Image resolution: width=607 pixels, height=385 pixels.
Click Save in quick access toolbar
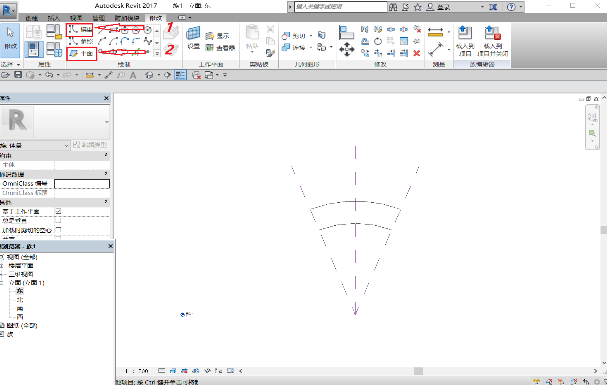18,75
